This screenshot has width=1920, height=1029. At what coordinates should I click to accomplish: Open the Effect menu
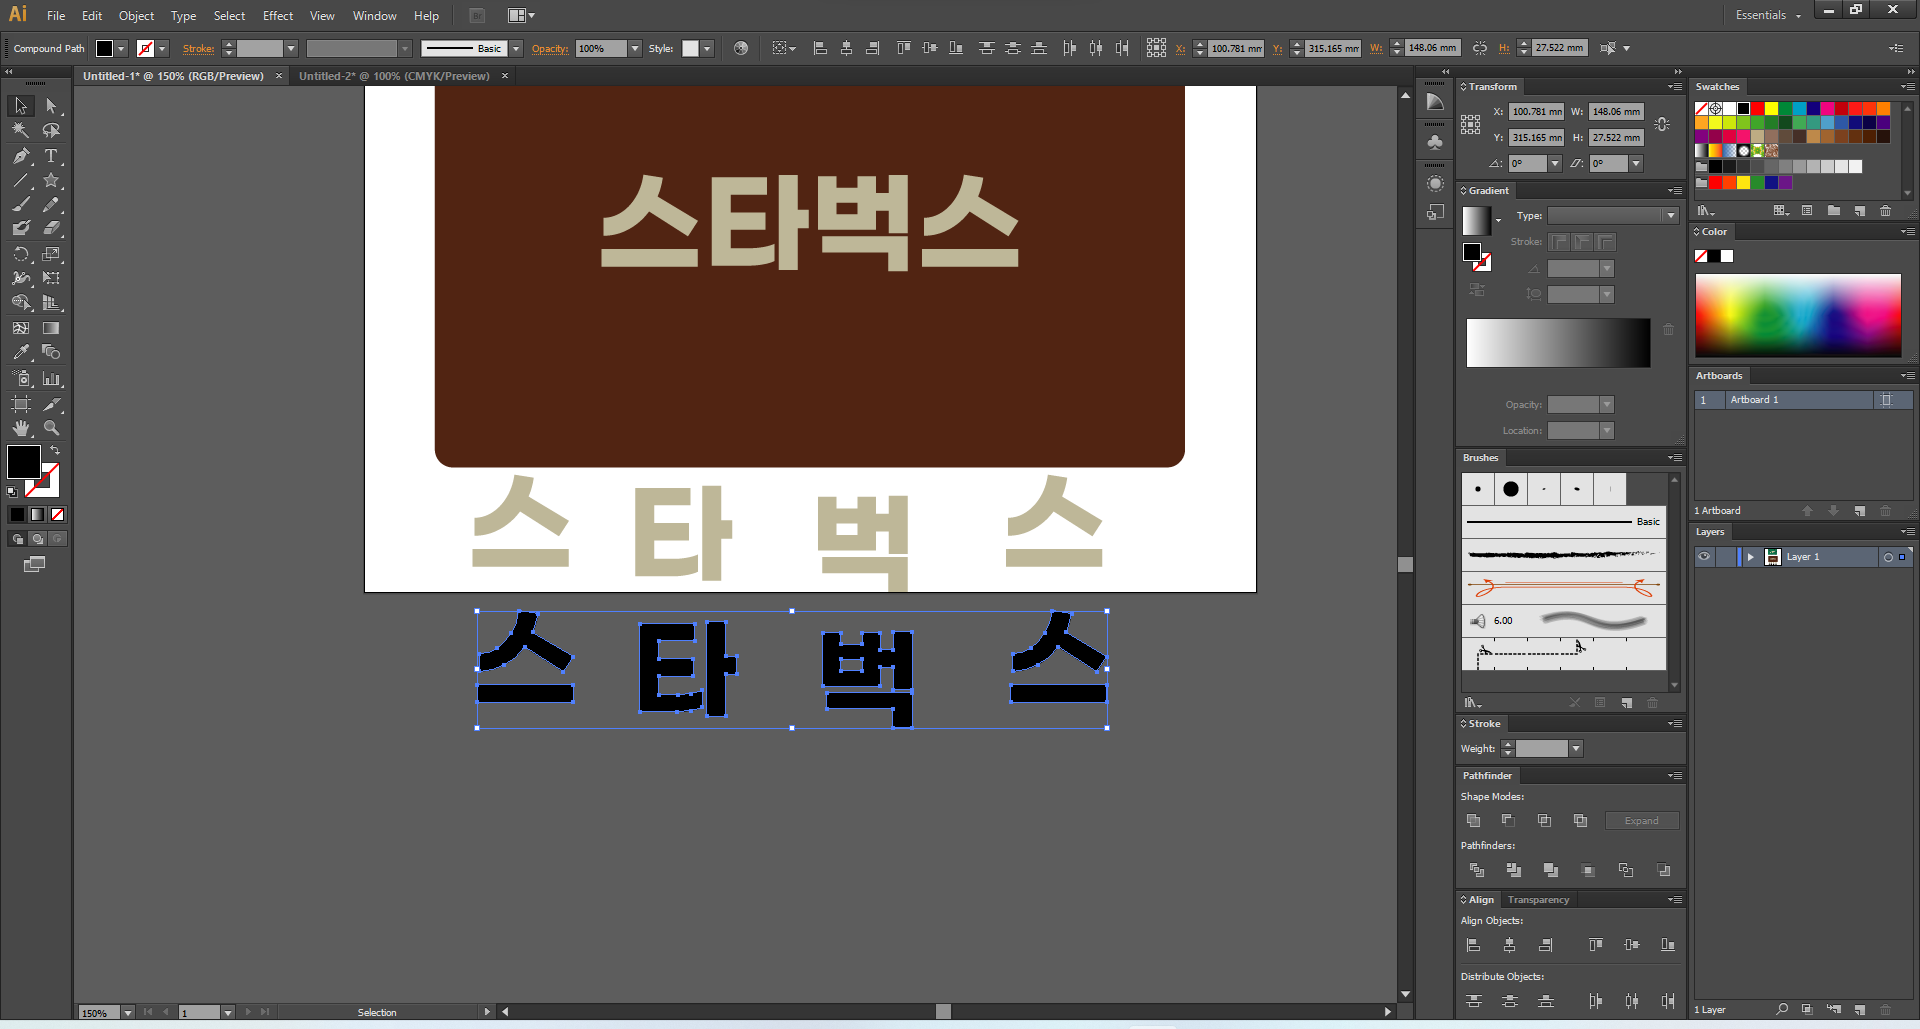click(x=278, y=16)
